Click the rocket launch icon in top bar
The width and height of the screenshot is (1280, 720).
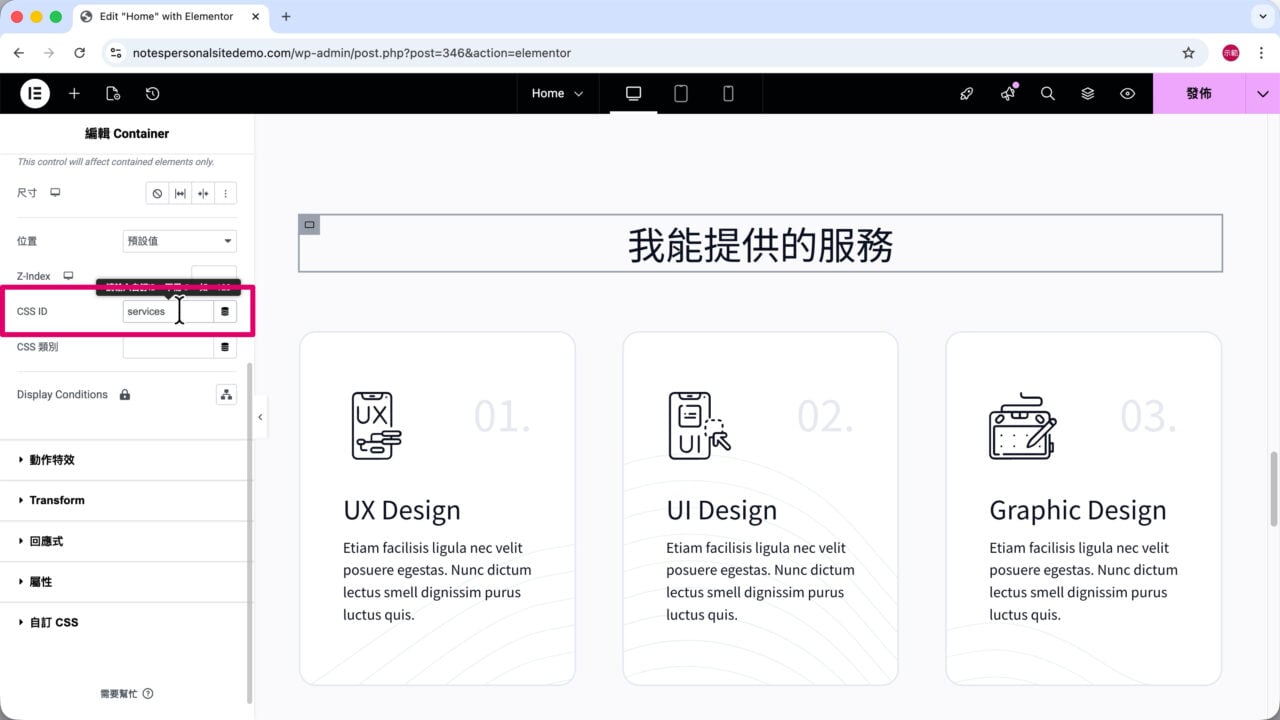966,93
